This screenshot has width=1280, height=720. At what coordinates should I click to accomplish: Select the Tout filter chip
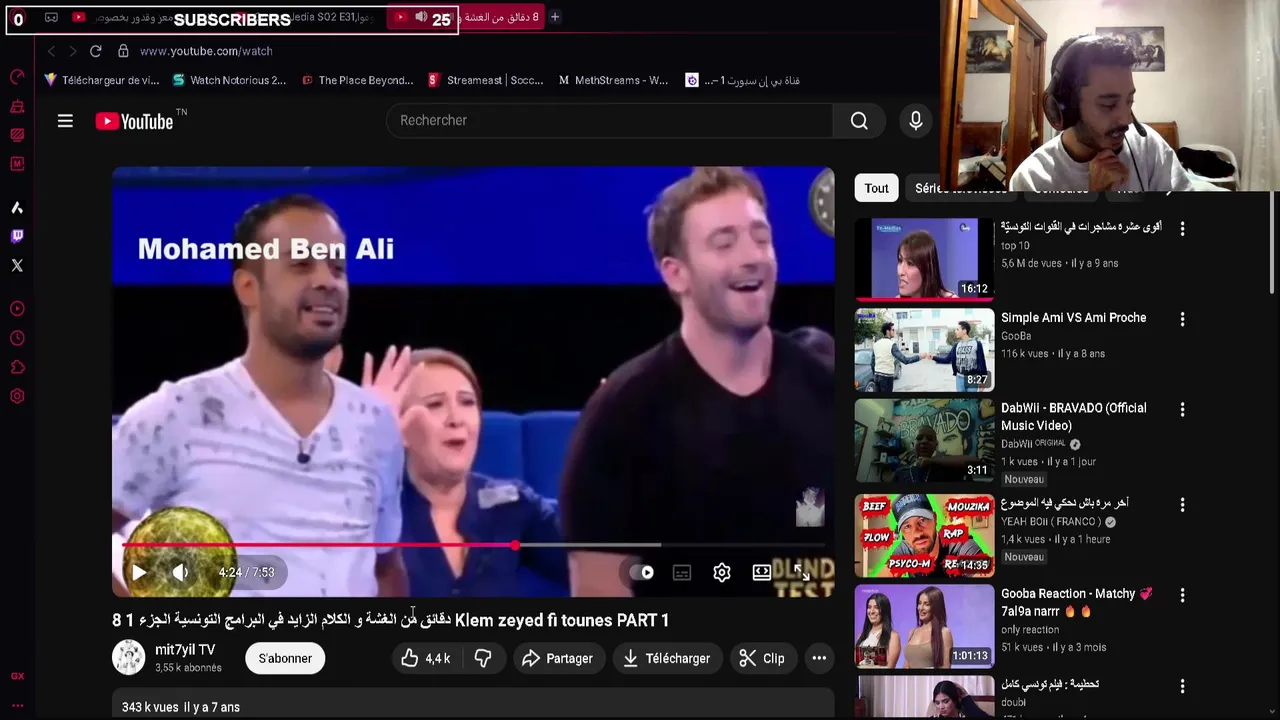[x=876, y=188]
